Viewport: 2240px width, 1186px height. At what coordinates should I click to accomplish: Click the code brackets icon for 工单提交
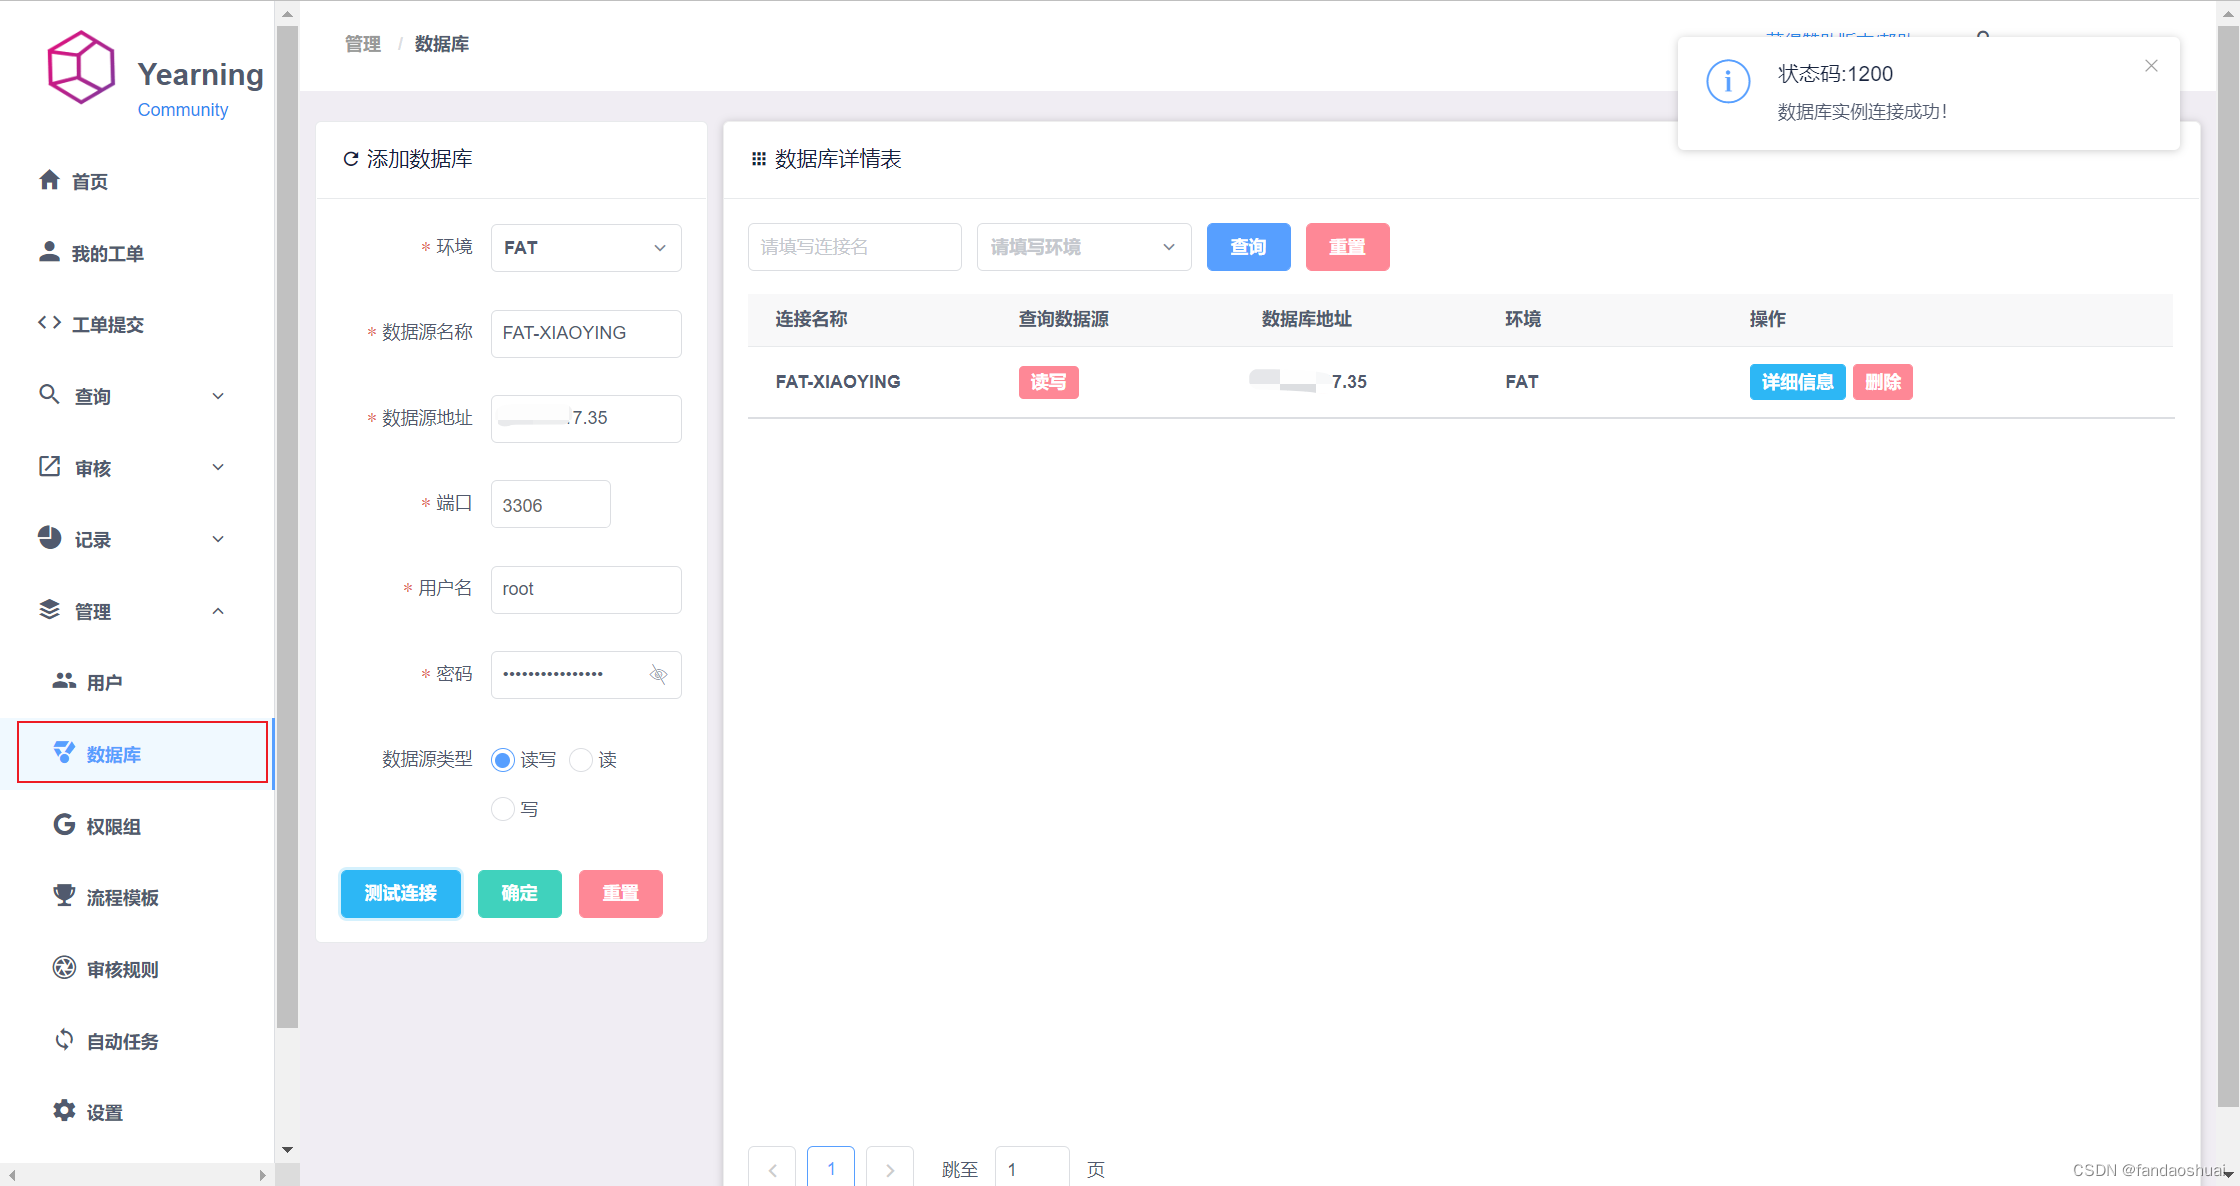pyautogui.click(x=49, y=323)
